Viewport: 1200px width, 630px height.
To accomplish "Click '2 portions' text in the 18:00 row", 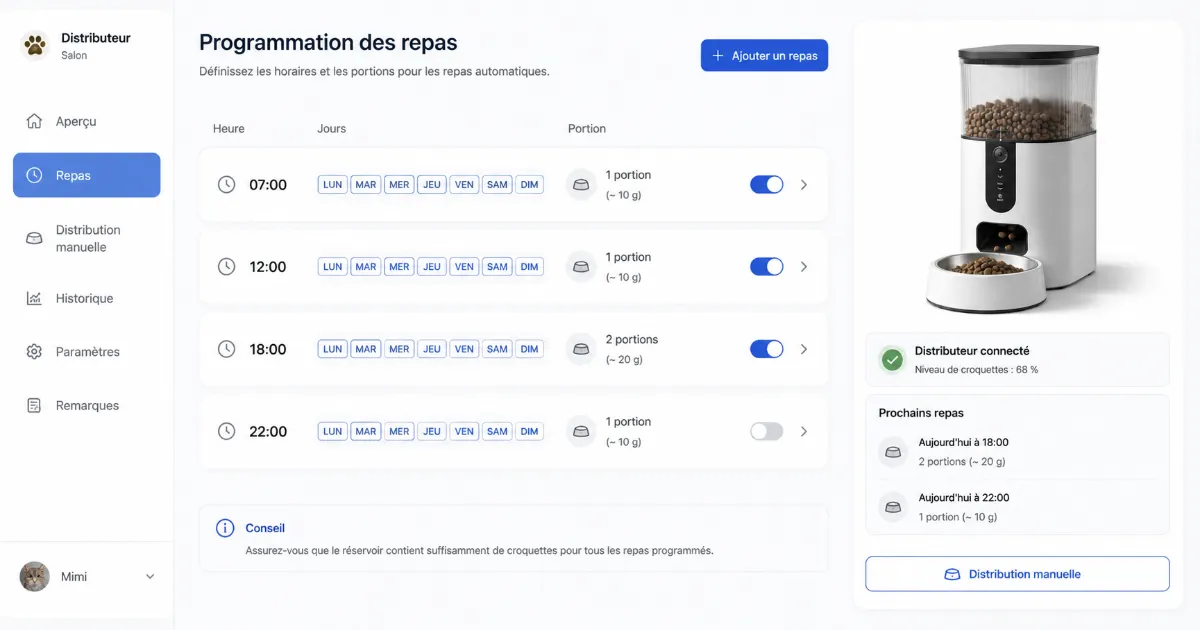I will (x=632, y=339).
